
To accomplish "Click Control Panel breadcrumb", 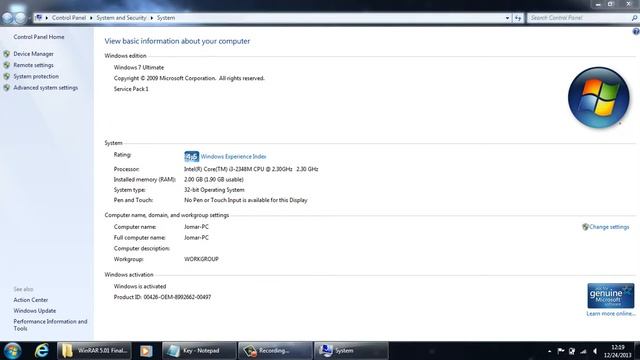I will click(69, 18).
